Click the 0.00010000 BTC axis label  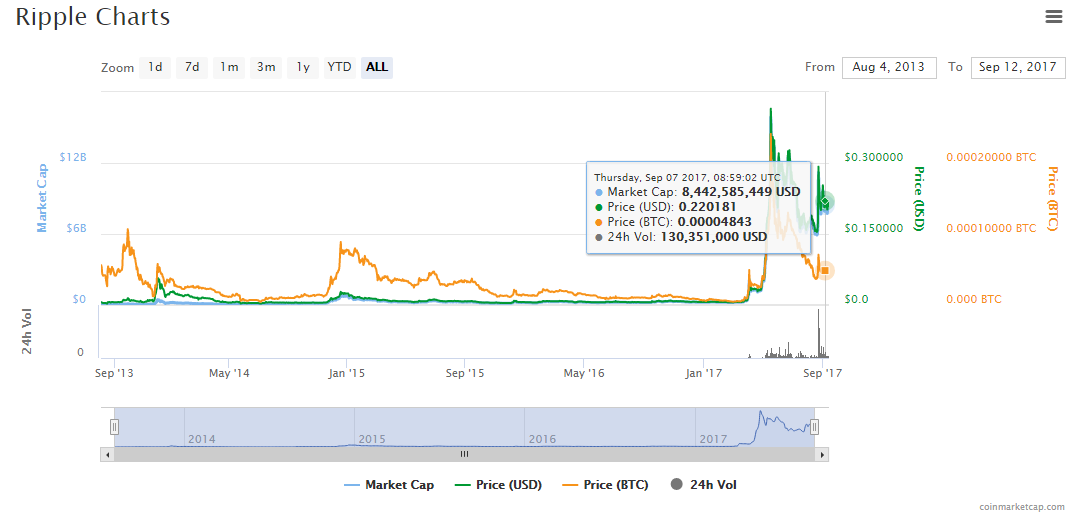coord(991,228)
